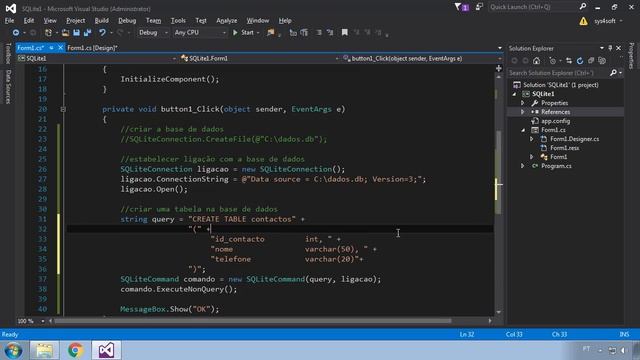Expand the References node arrow

[x=522, y=112]
